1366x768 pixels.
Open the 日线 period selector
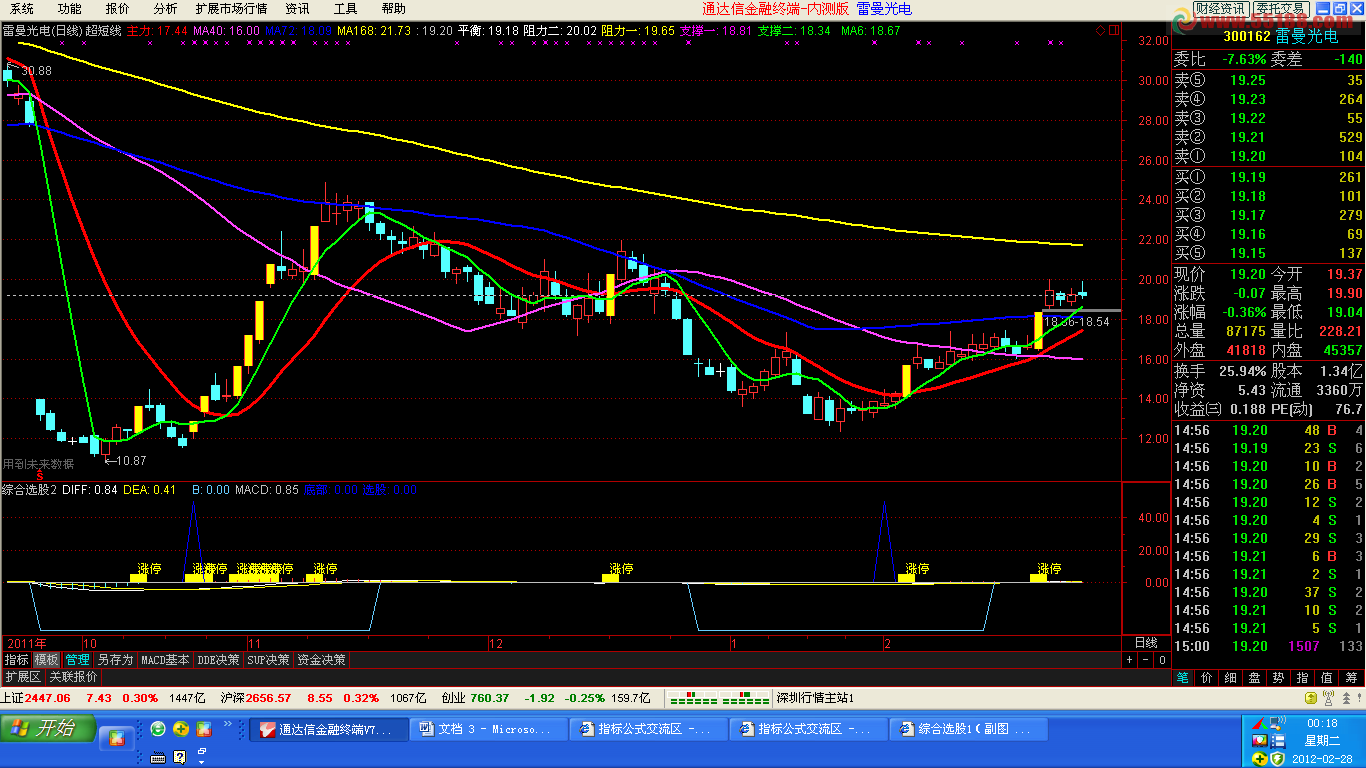(1146, 643)
